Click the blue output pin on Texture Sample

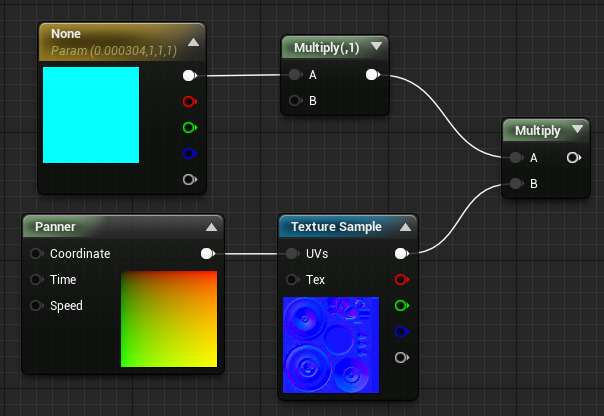(402, 332)
